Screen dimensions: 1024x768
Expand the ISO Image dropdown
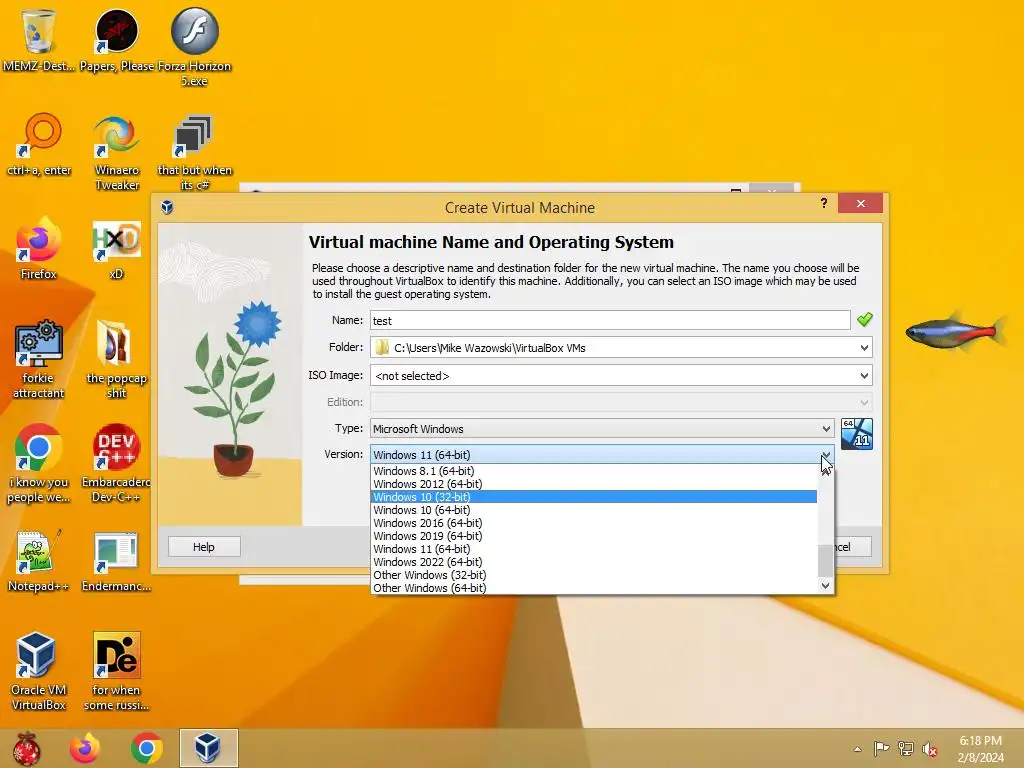click(864, 376)
